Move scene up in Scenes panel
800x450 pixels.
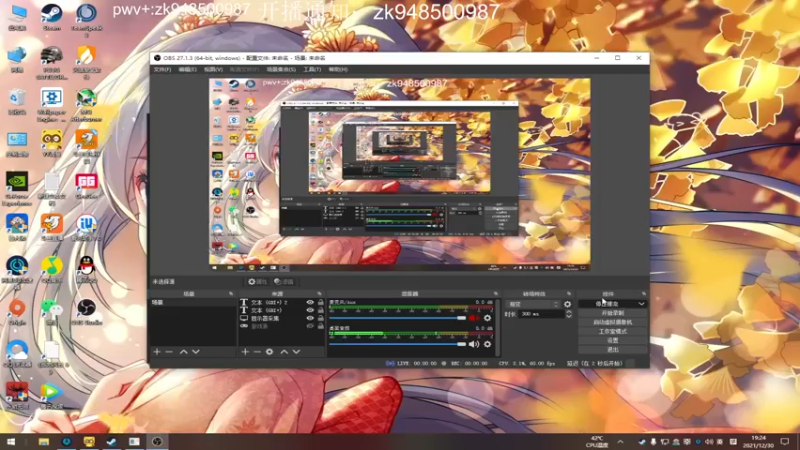tap(184, 352)
